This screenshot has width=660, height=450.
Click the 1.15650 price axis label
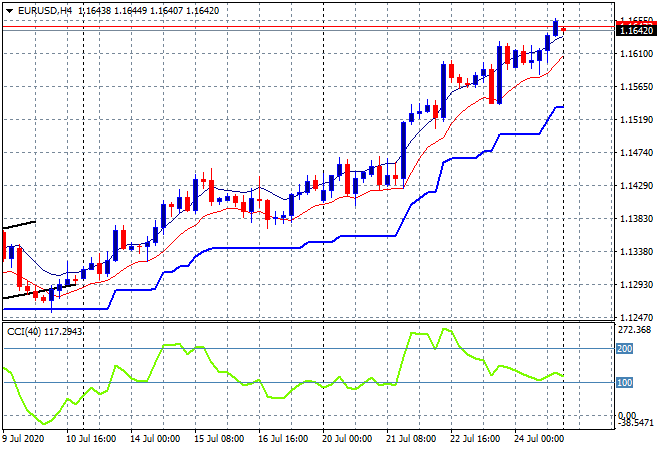point(636,87)
